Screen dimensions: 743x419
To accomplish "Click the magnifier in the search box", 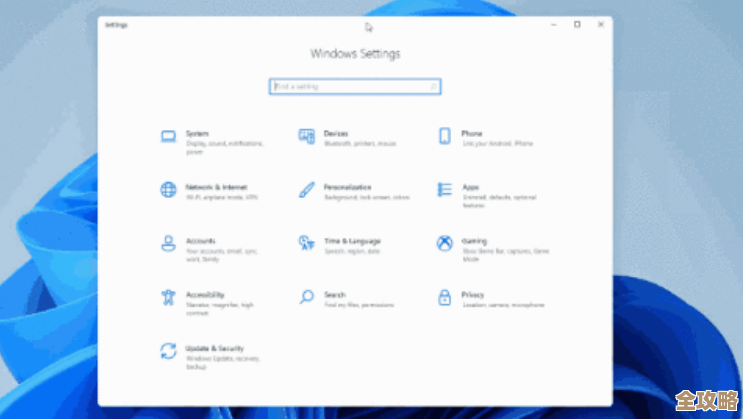I will pos(433,87).
